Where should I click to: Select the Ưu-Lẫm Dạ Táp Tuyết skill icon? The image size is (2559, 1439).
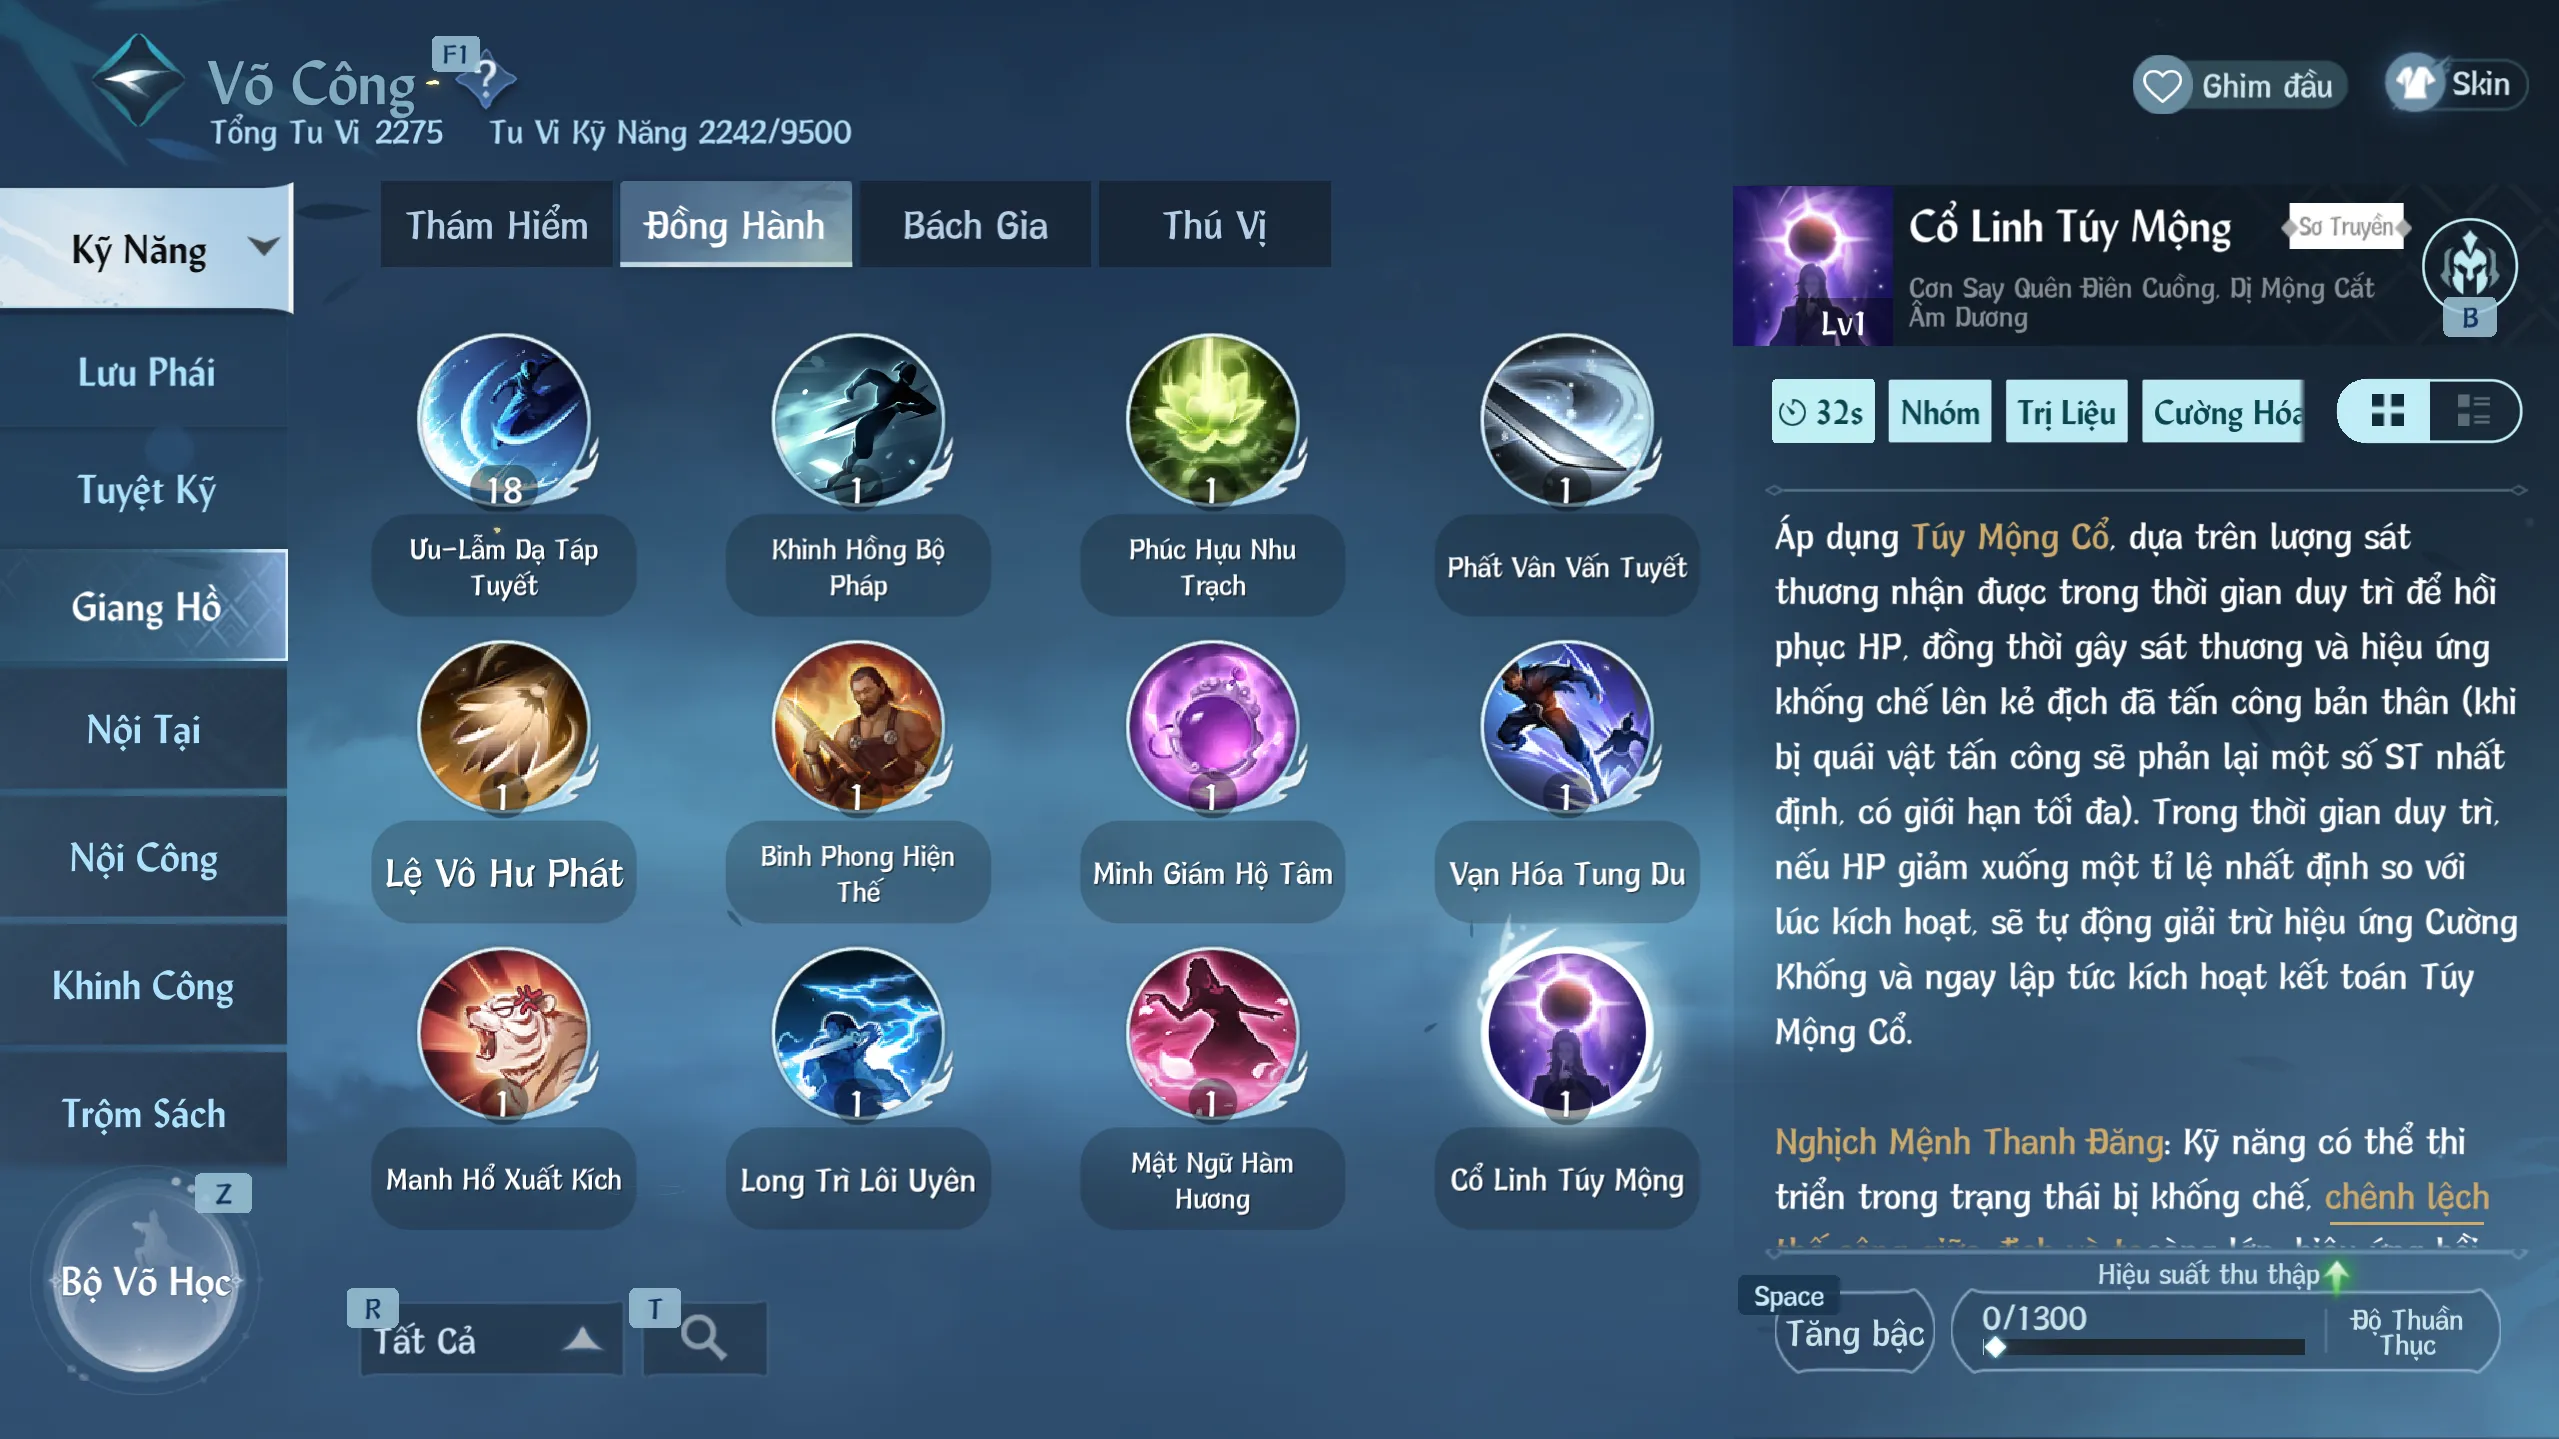click(x=503, y=420)
